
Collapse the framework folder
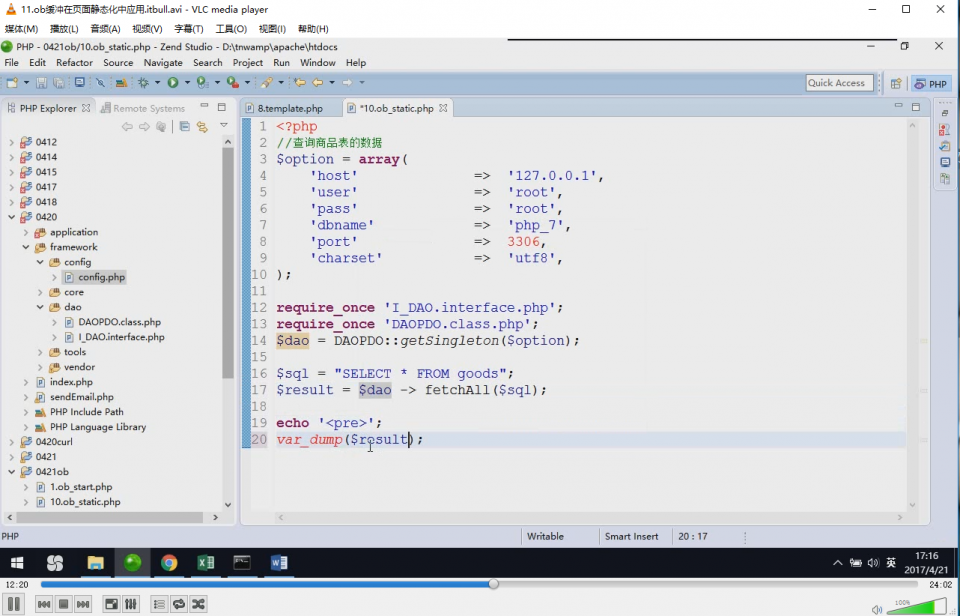(26, 247)
